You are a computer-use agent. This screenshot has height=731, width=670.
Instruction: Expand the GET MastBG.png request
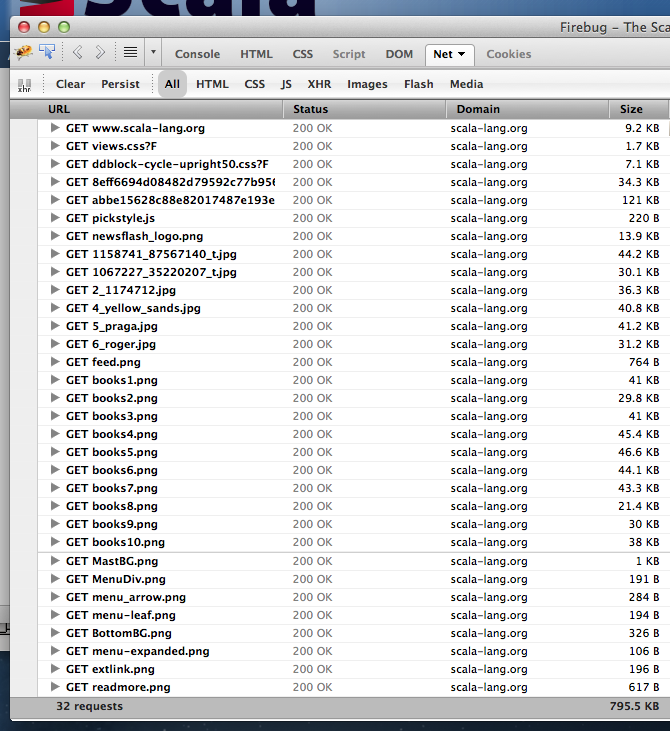[x=55, y=561]
